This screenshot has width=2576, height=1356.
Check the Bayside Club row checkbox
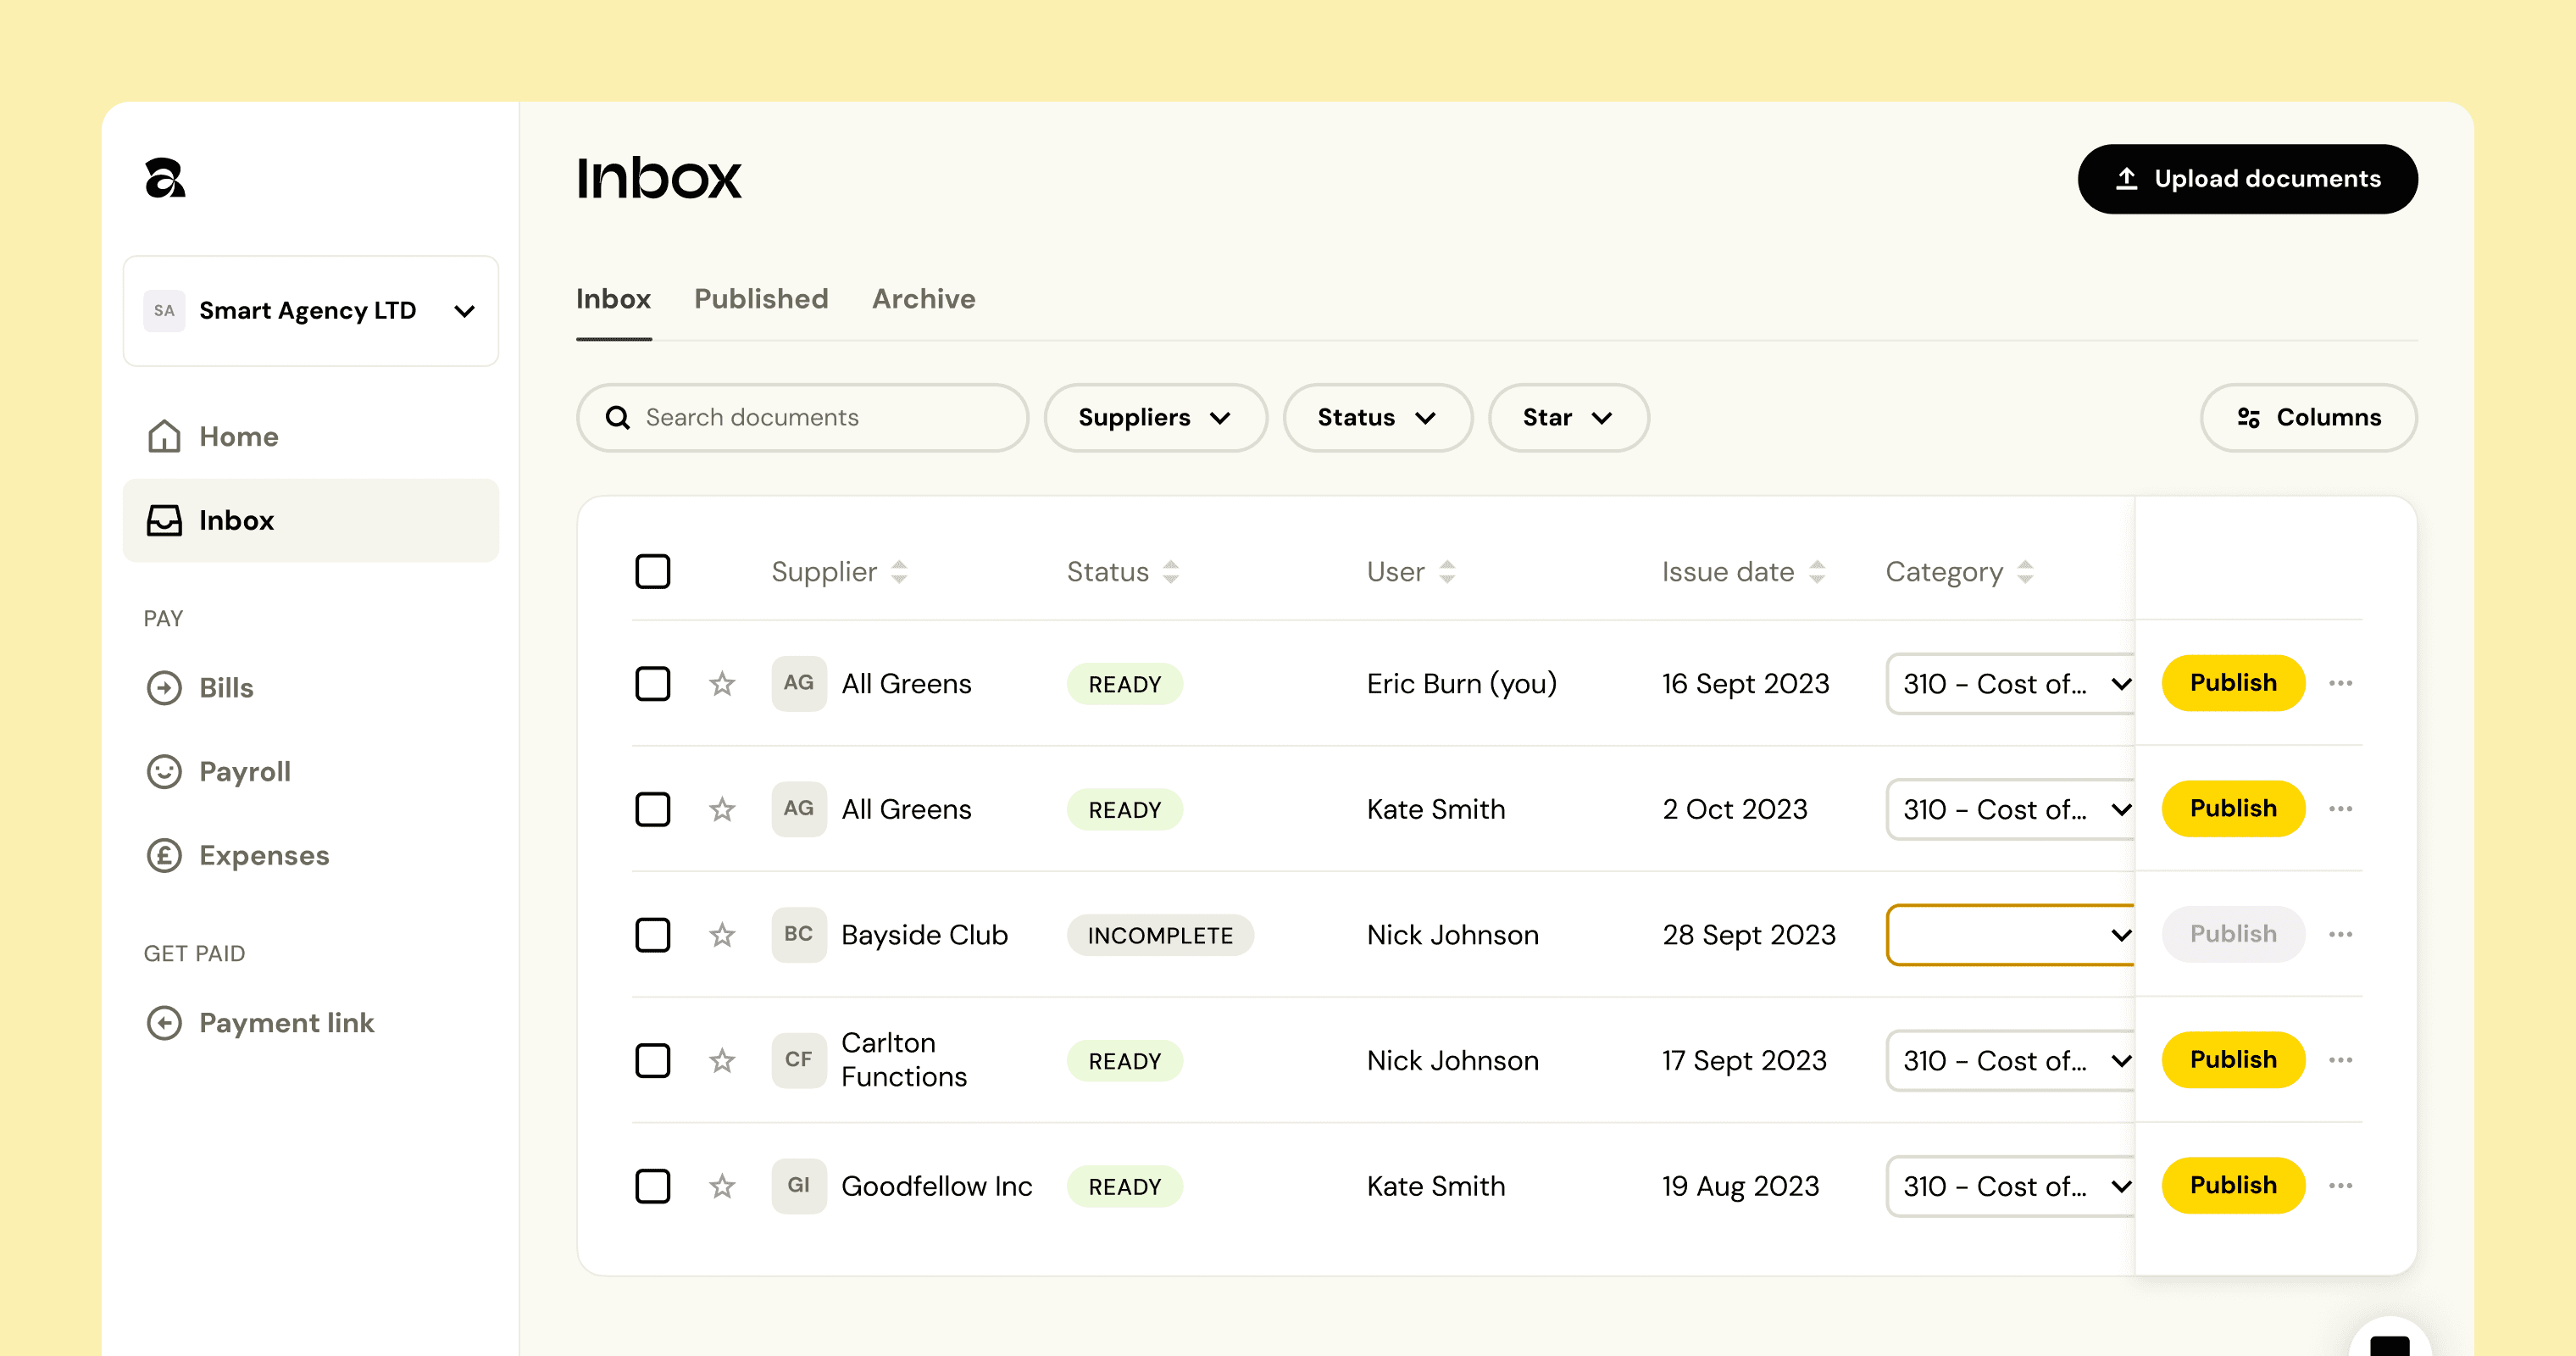point(653,935)
